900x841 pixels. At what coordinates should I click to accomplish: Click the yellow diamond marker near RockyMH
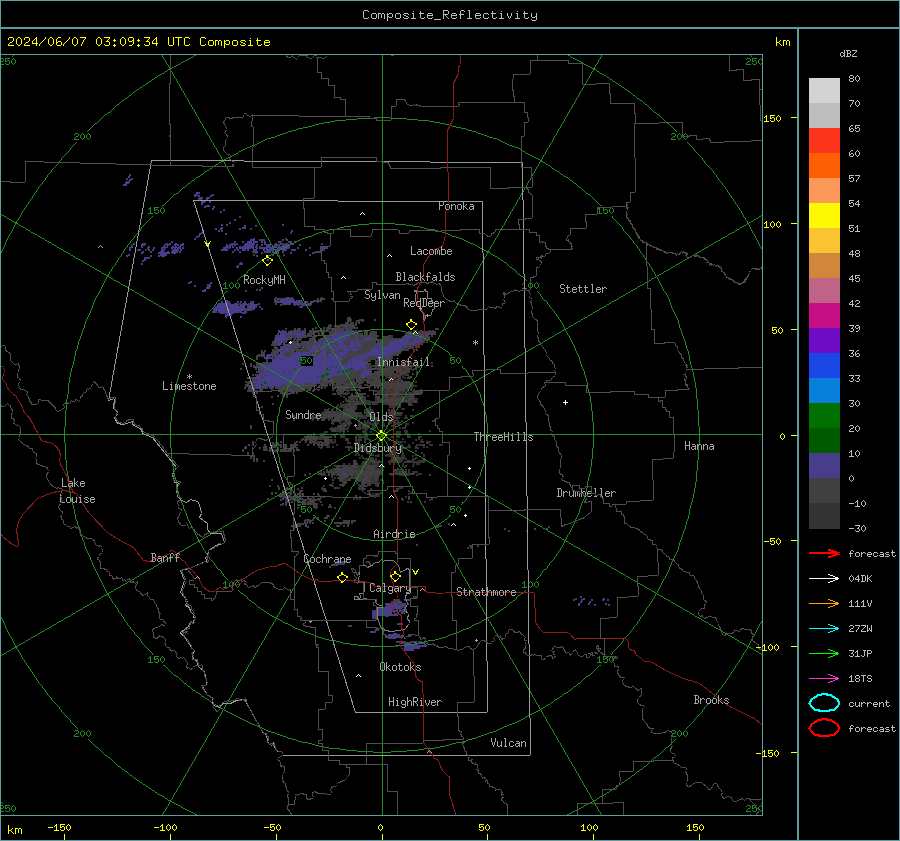(x=267, y=261)
